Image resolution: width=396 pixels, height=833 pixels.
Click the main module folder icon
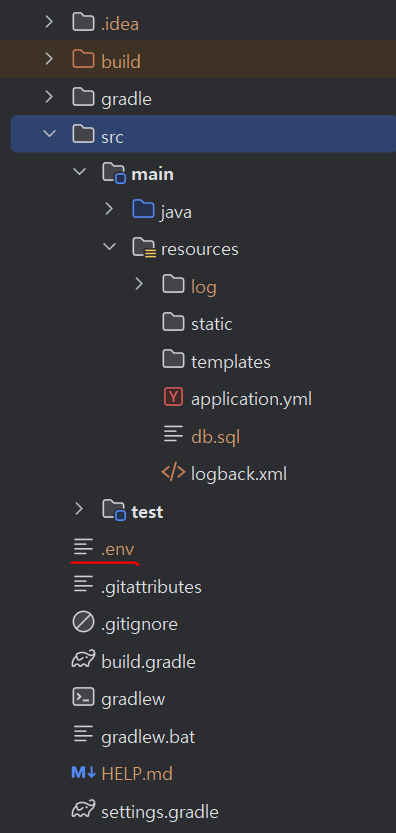pos(114,173)
